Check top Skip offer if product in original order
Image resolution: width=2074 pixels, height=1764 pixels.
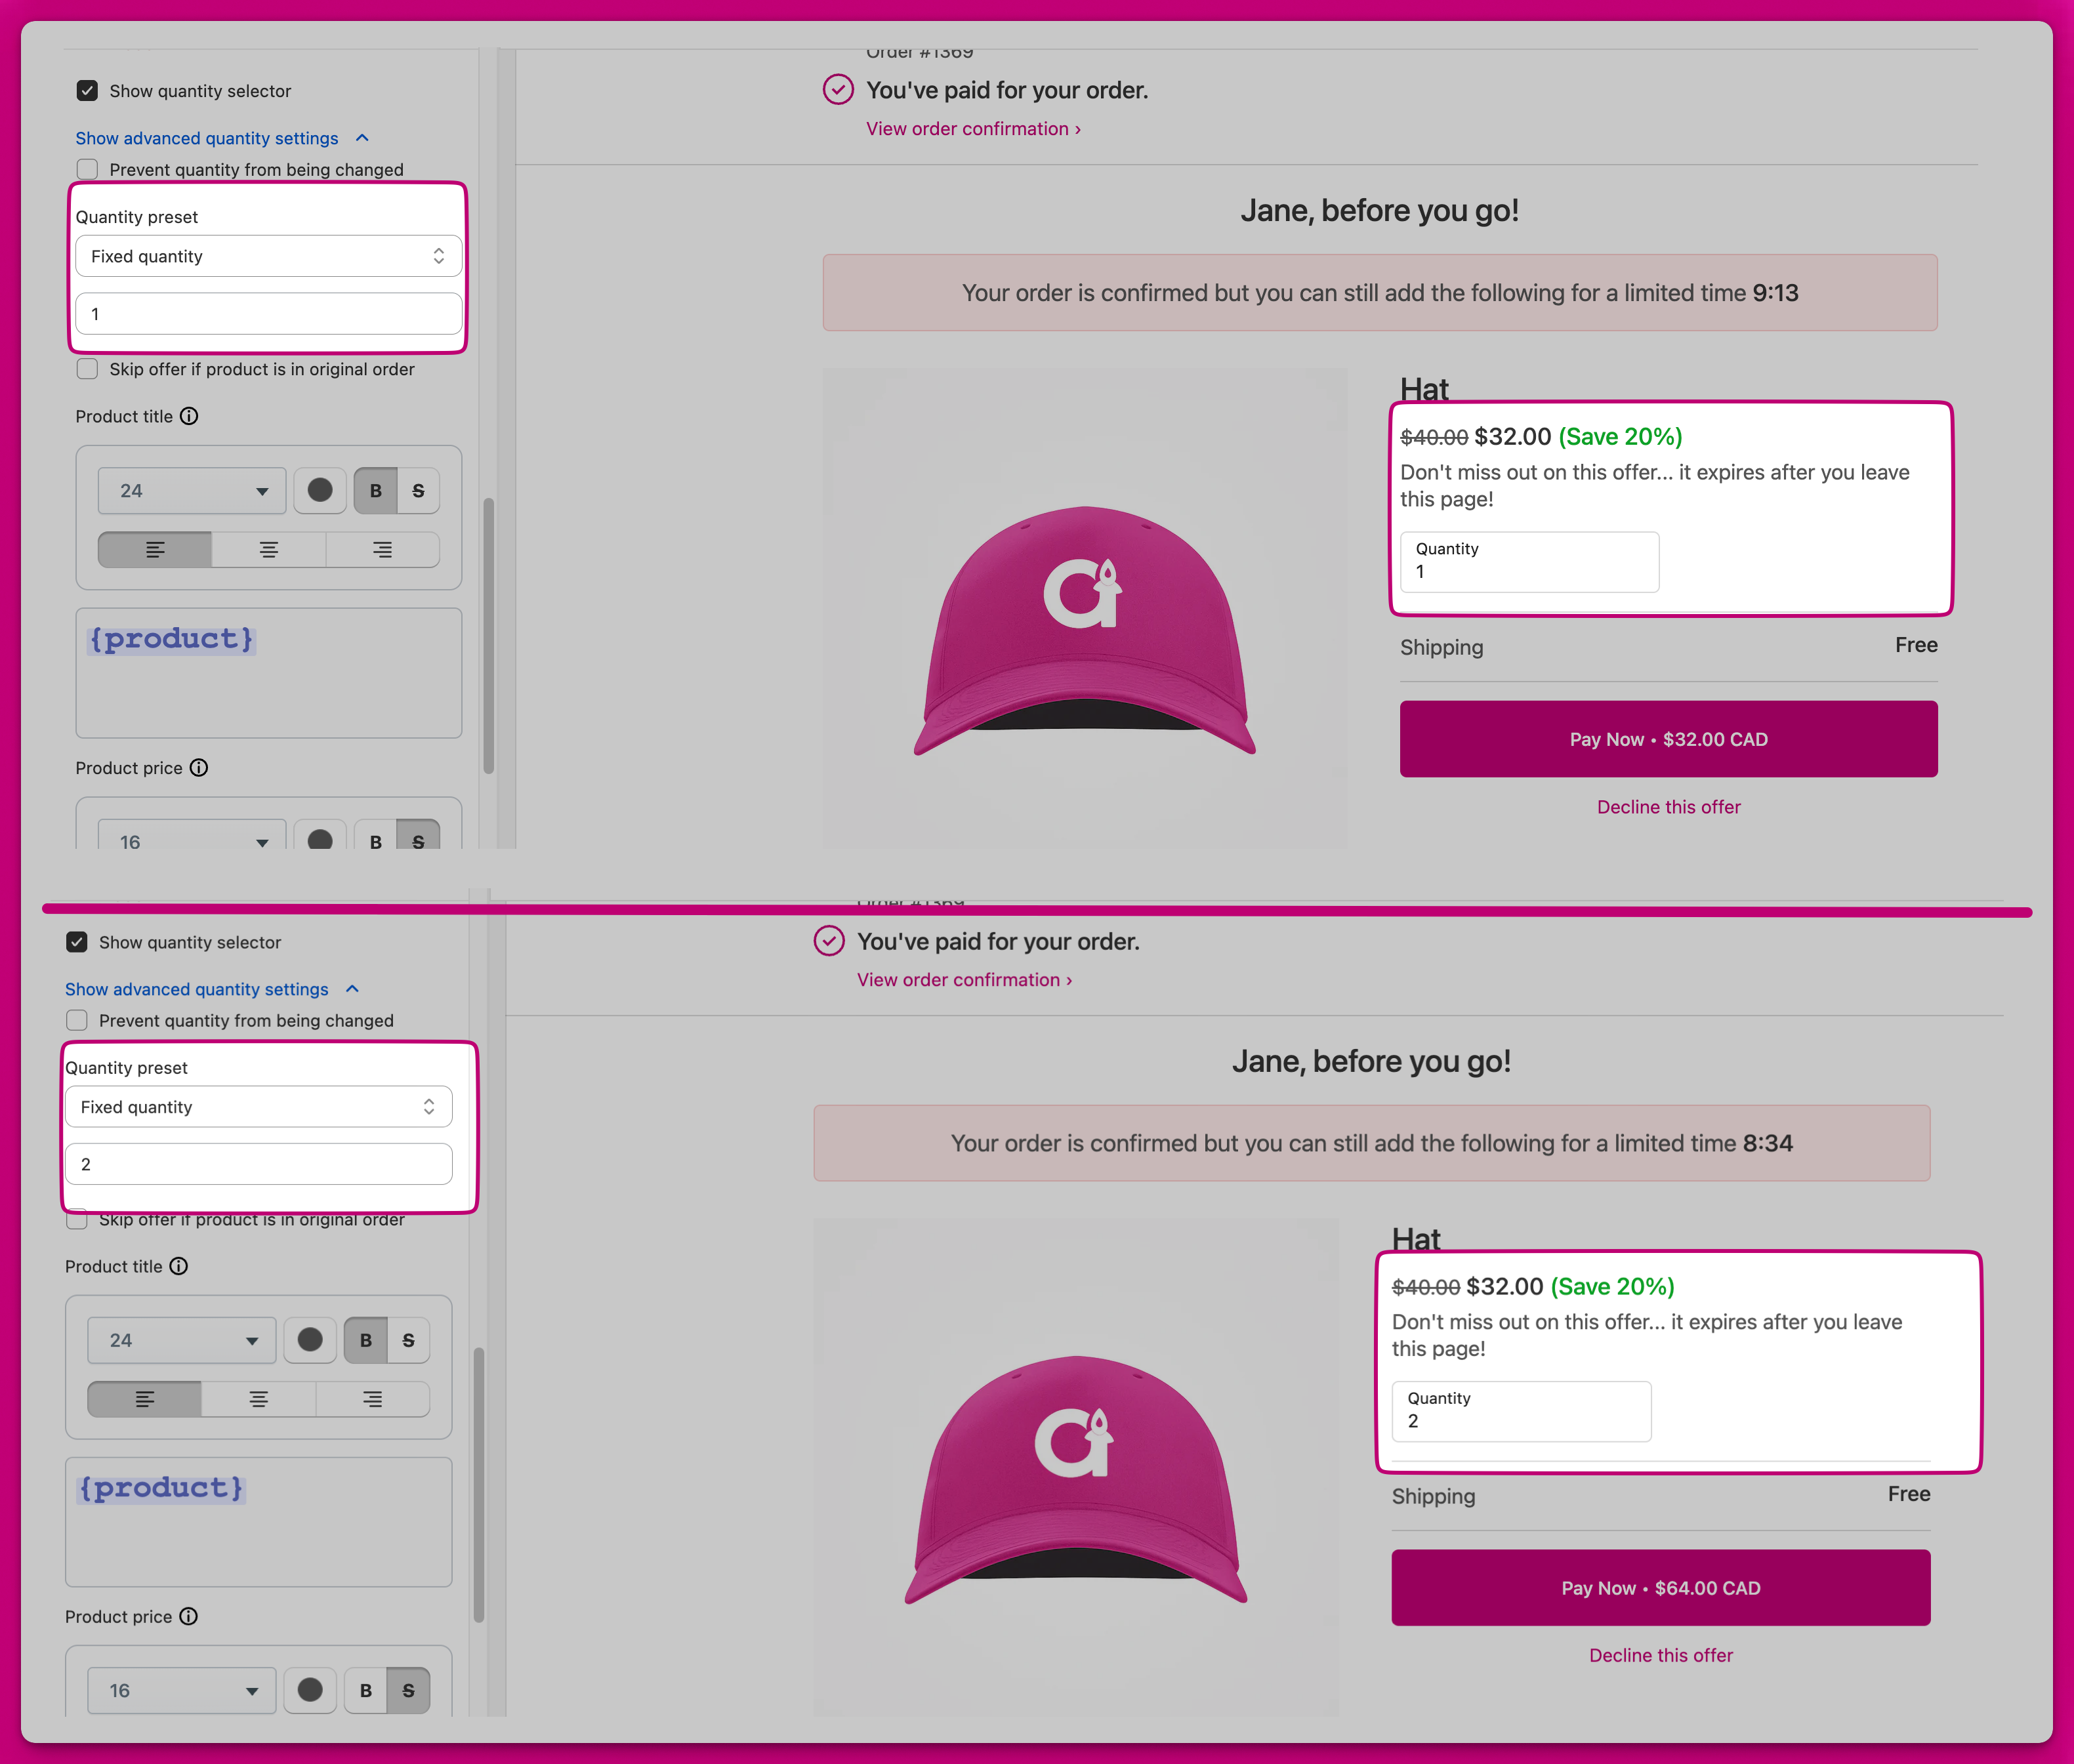pos(87,369)
